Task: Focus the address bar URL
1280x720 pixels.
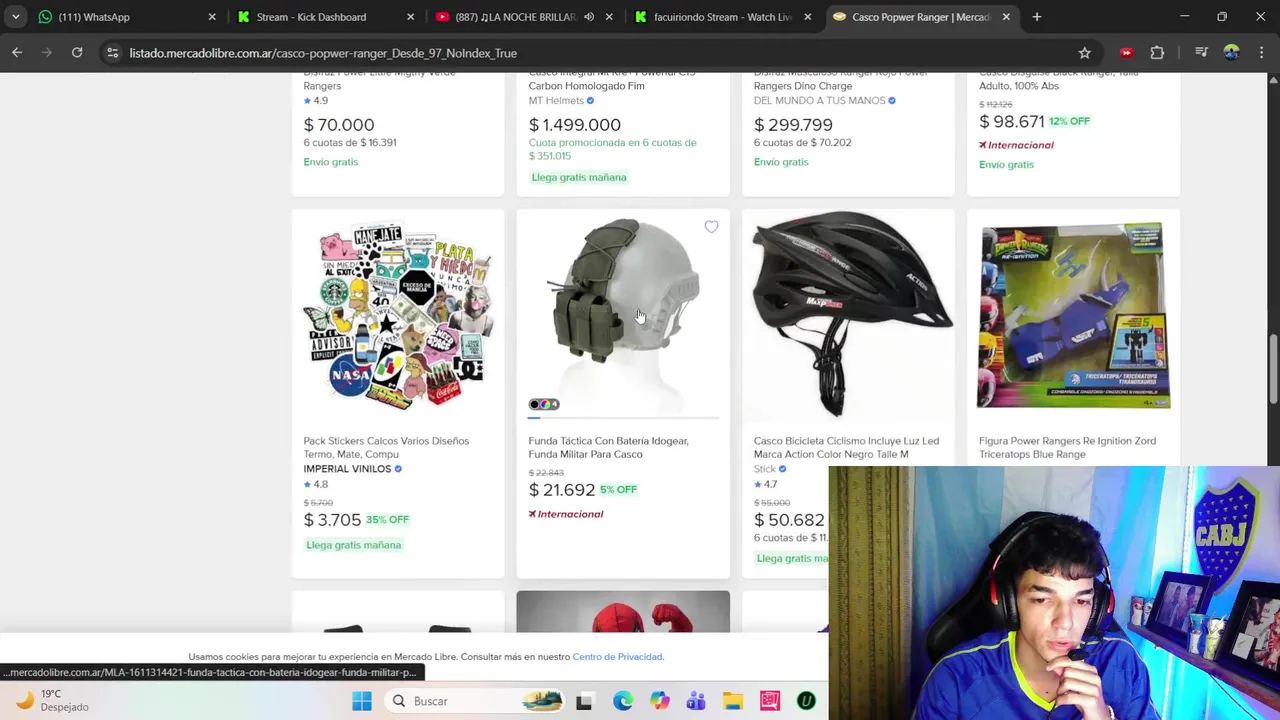Action: click(323, 53)
